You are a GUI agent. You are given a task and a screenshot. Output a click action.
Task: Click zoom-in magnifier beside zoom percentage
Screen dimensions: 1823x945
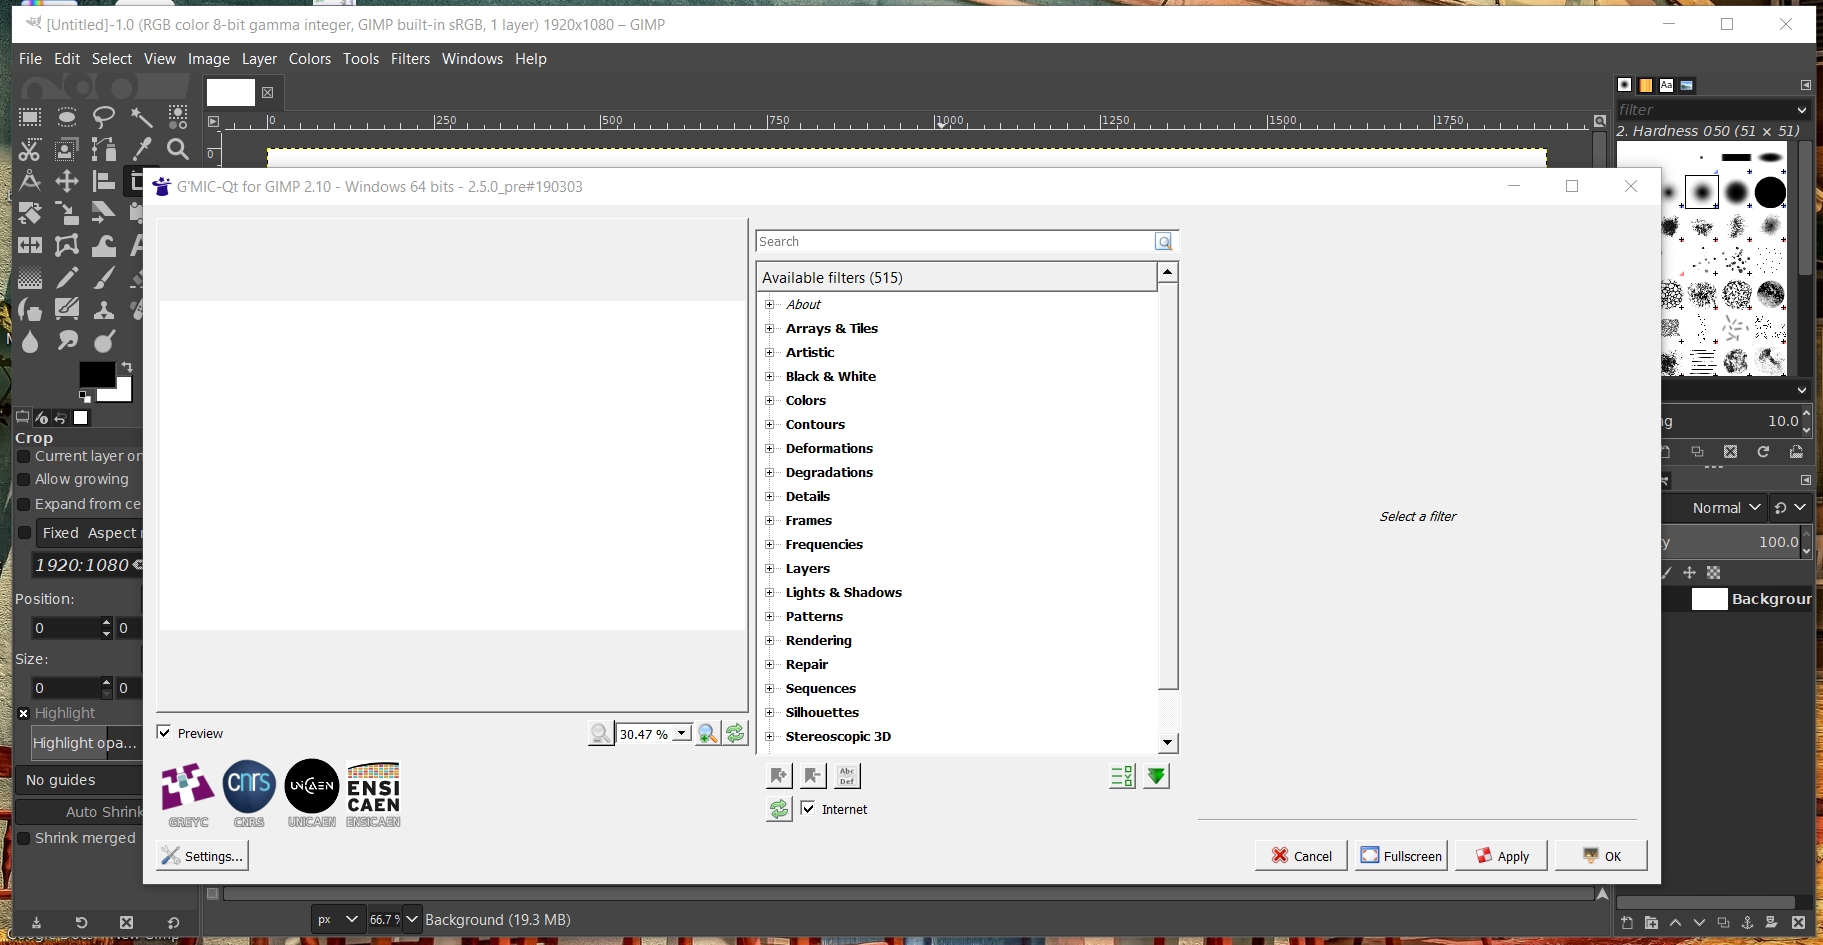tap(708, 734)
